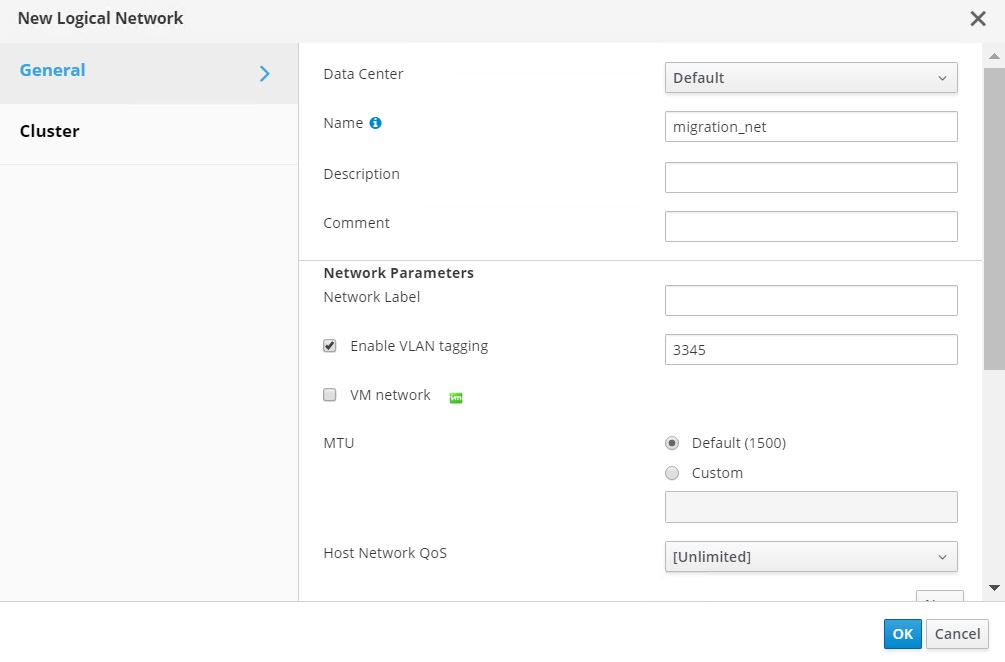Screen dimensions: 1005x662
Task: Click the Cancel button
Action: click(957, 633)
